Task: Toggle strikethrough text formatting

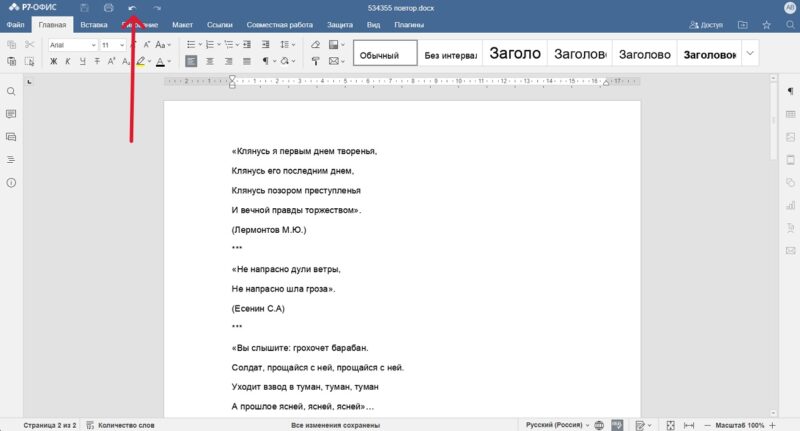Action: click(x=98, y=61)
